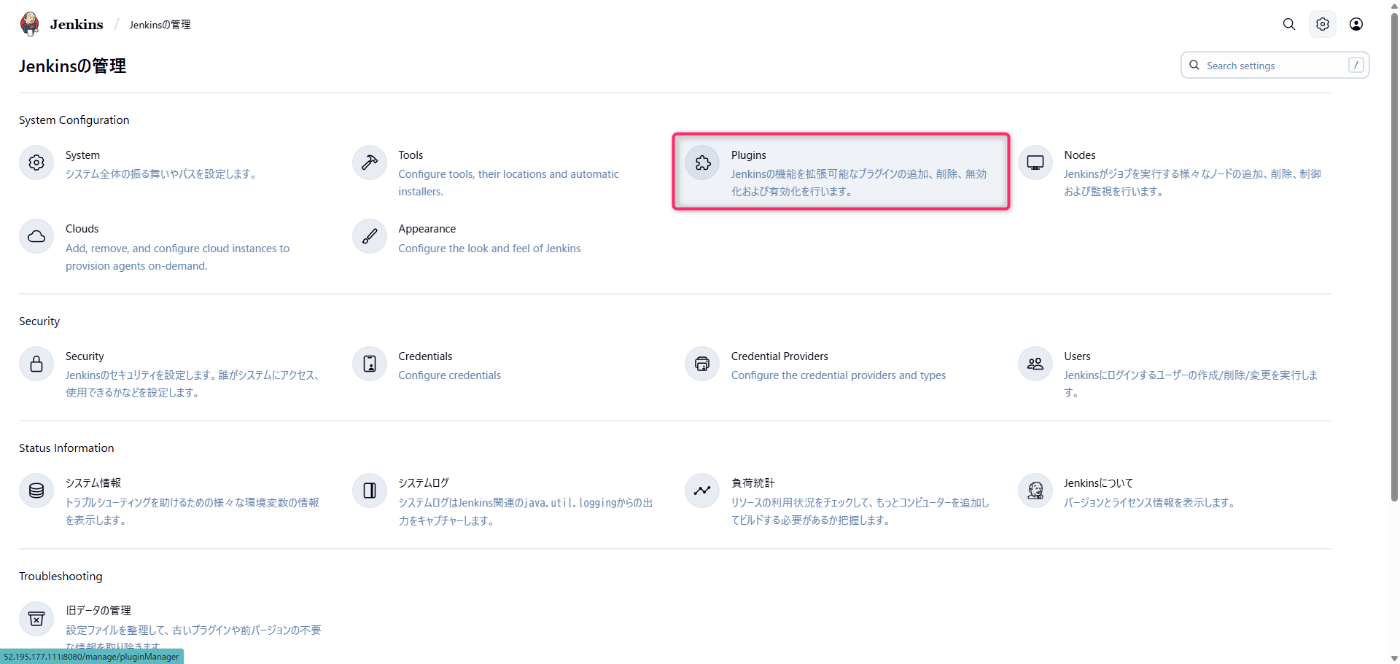Click the Configure credentials description text
This screenshot has width=1400, height=664.
[450, 376]
